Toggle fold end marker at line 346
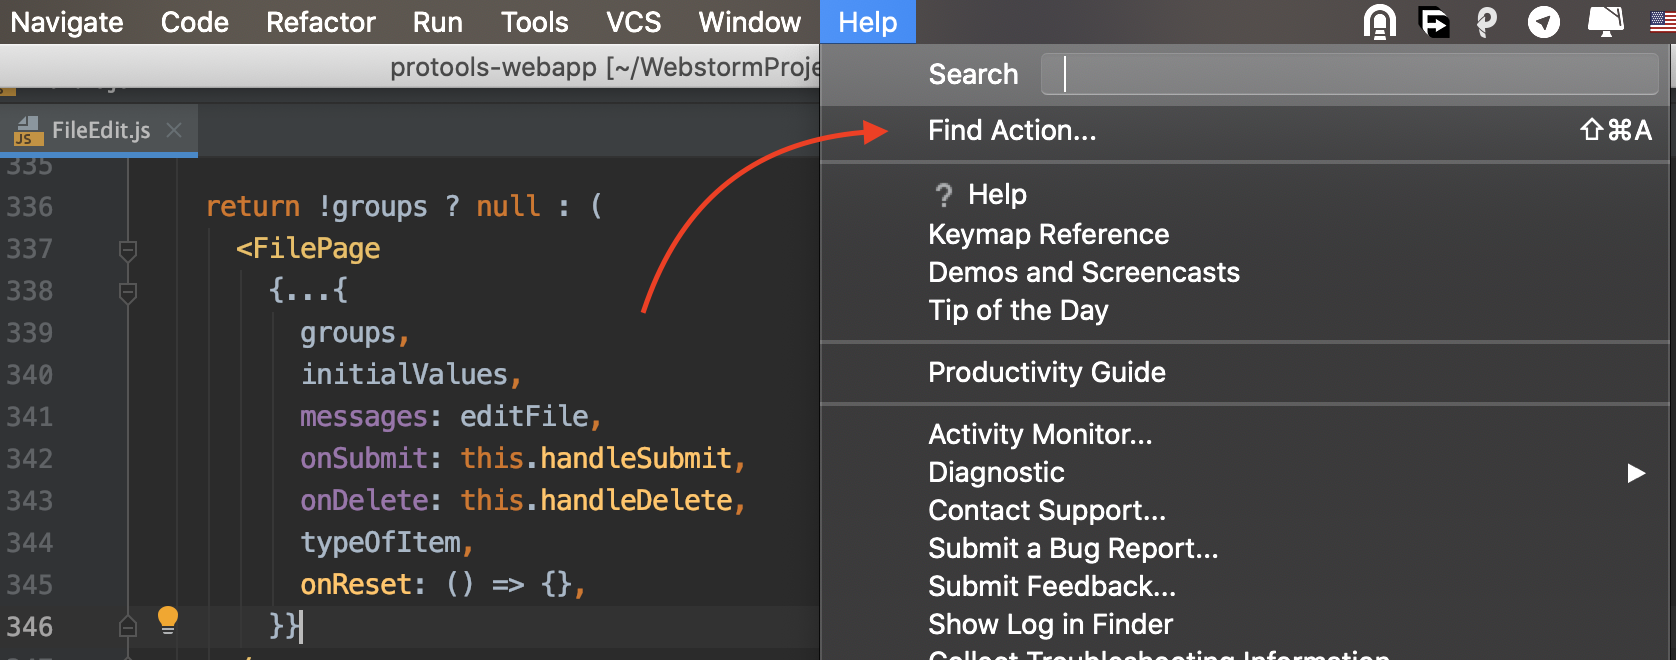The image size is (1676, 660). [128, 626]
